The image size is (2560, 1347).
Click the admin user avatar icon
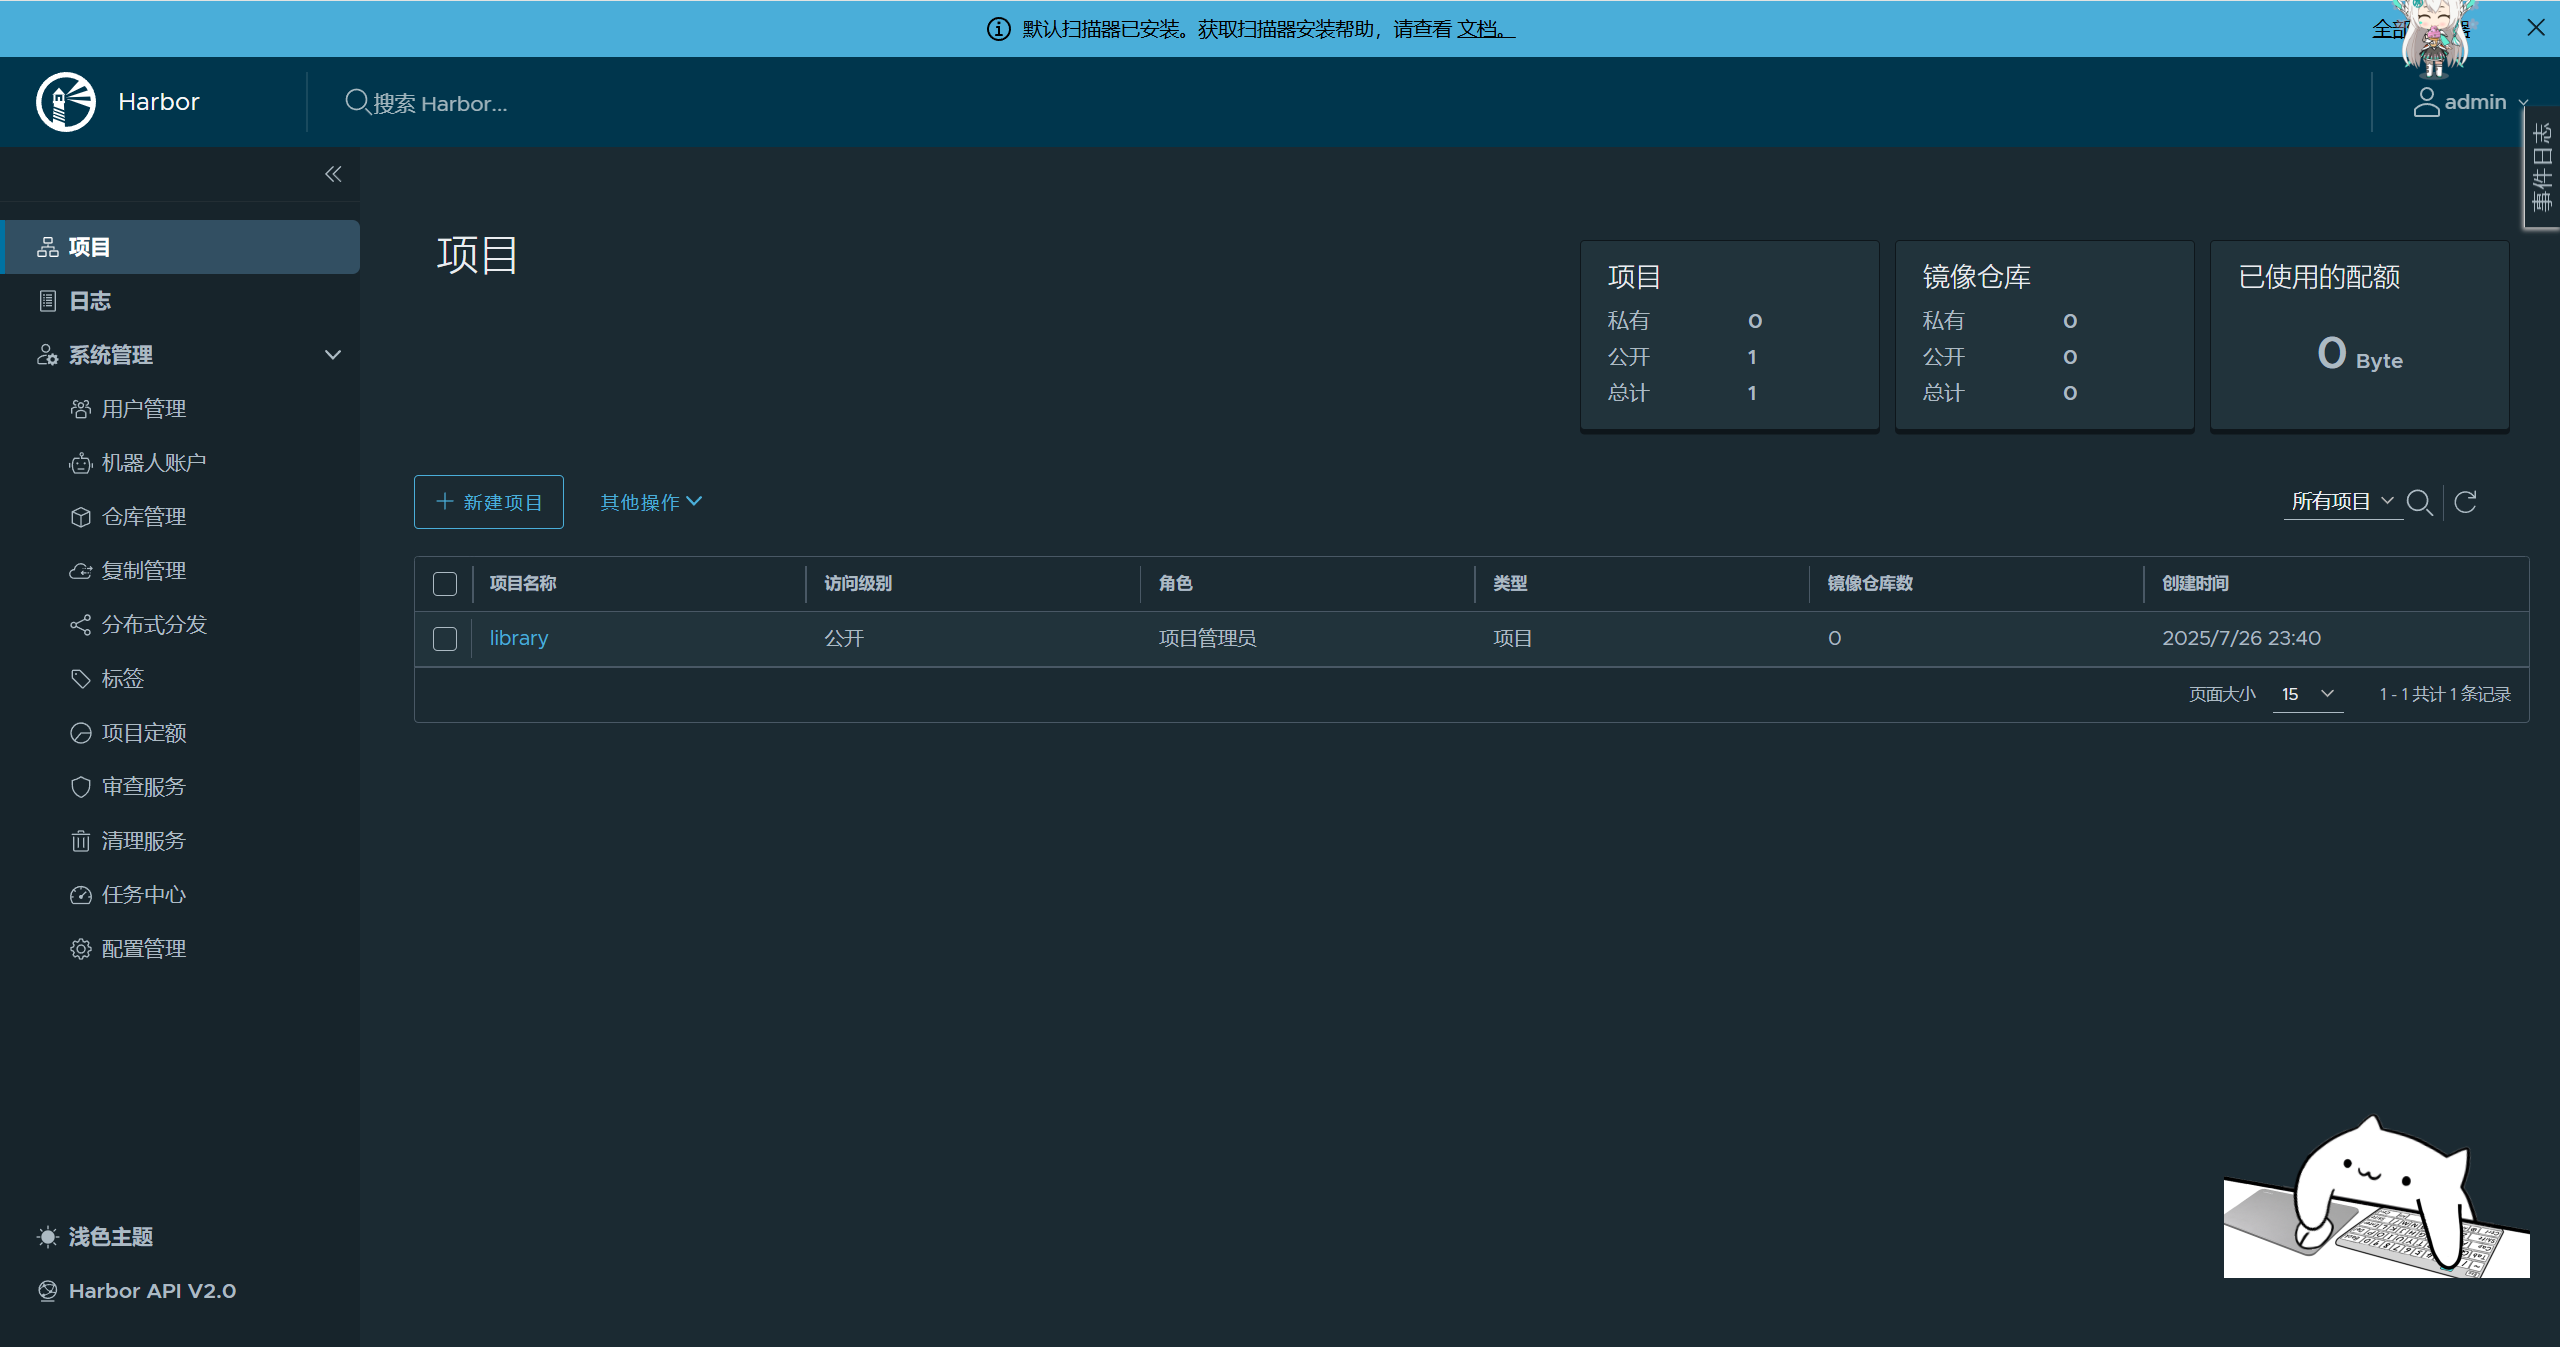coord(2426,102)
